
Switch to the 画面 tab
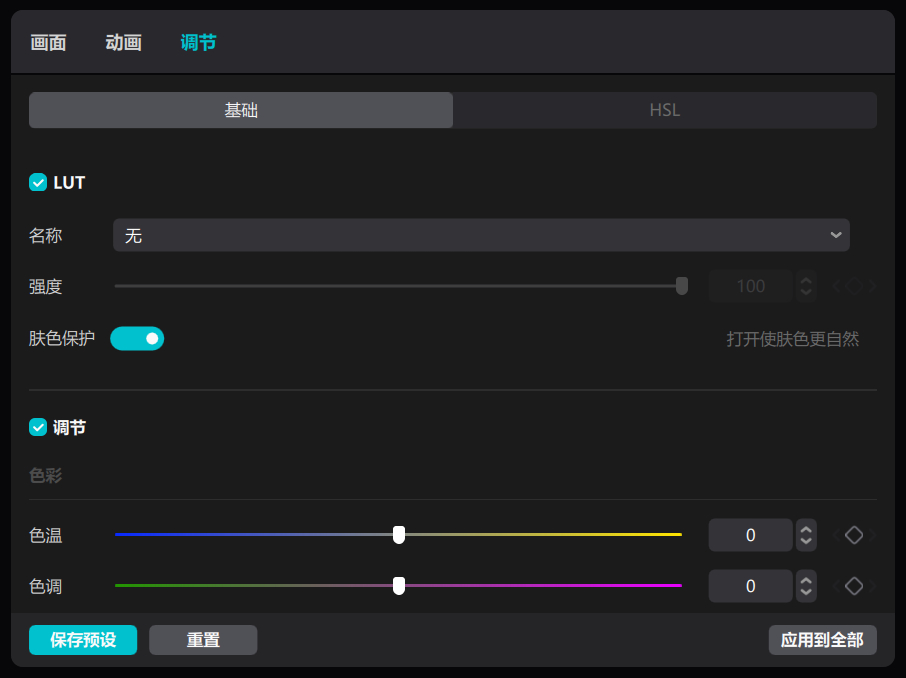(49, 43)
